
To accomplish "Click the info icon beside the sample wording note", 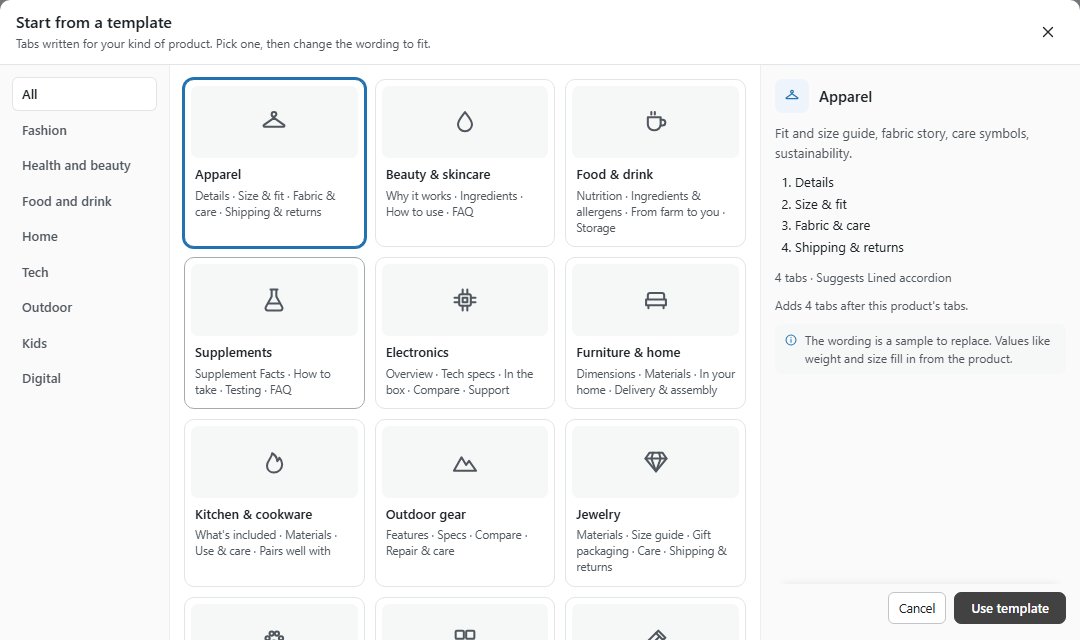I will (791, 340).
